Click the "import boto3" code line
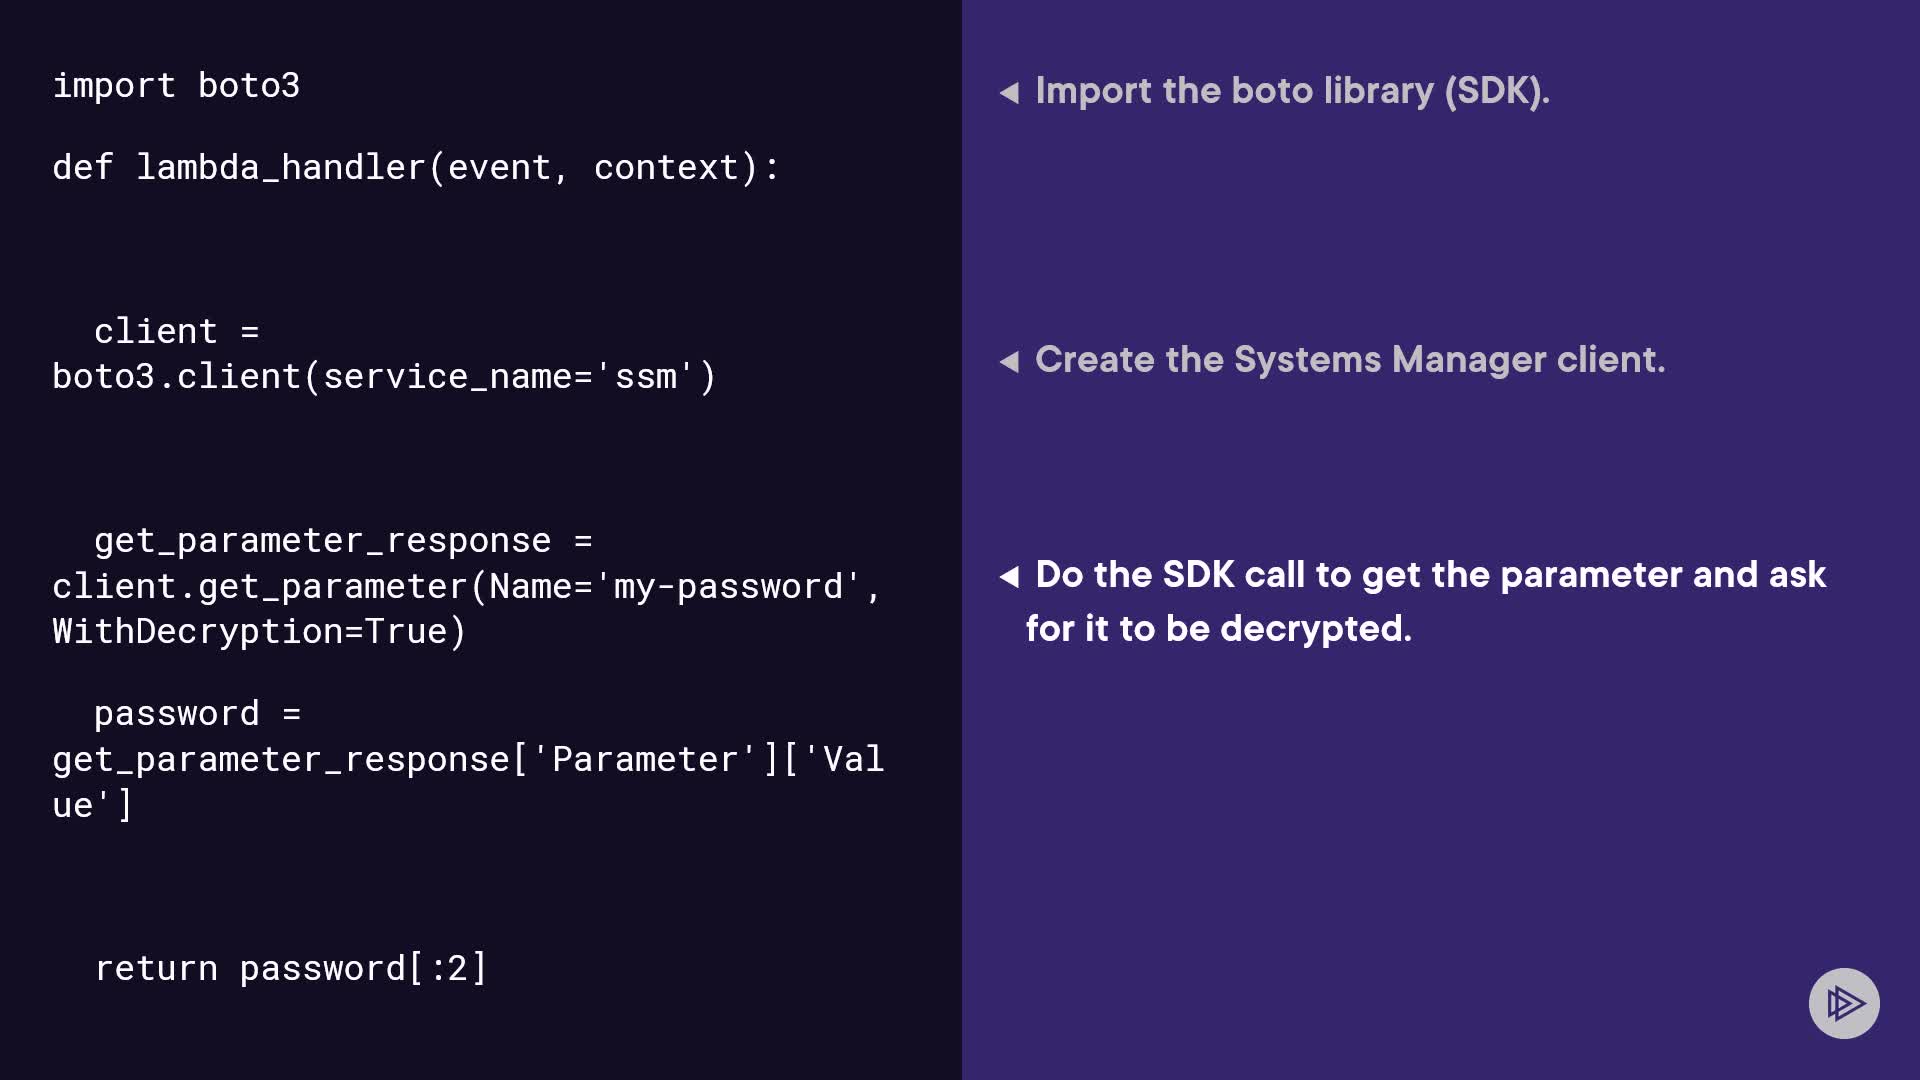This screenshot has width=1920, height=1080. click(x=176, y=86)
